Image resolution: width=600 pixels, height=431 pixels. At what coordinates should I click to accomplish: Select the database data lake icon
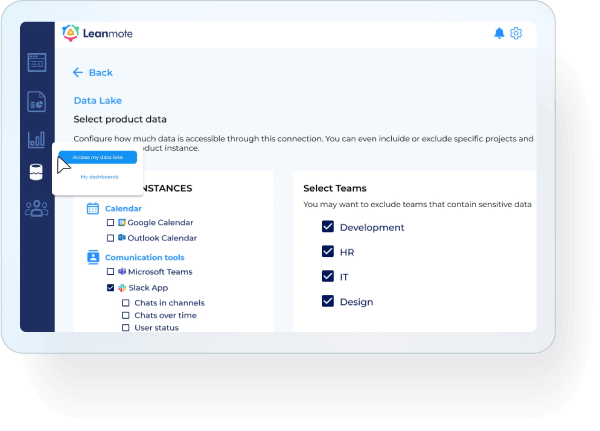coord(36,172)
